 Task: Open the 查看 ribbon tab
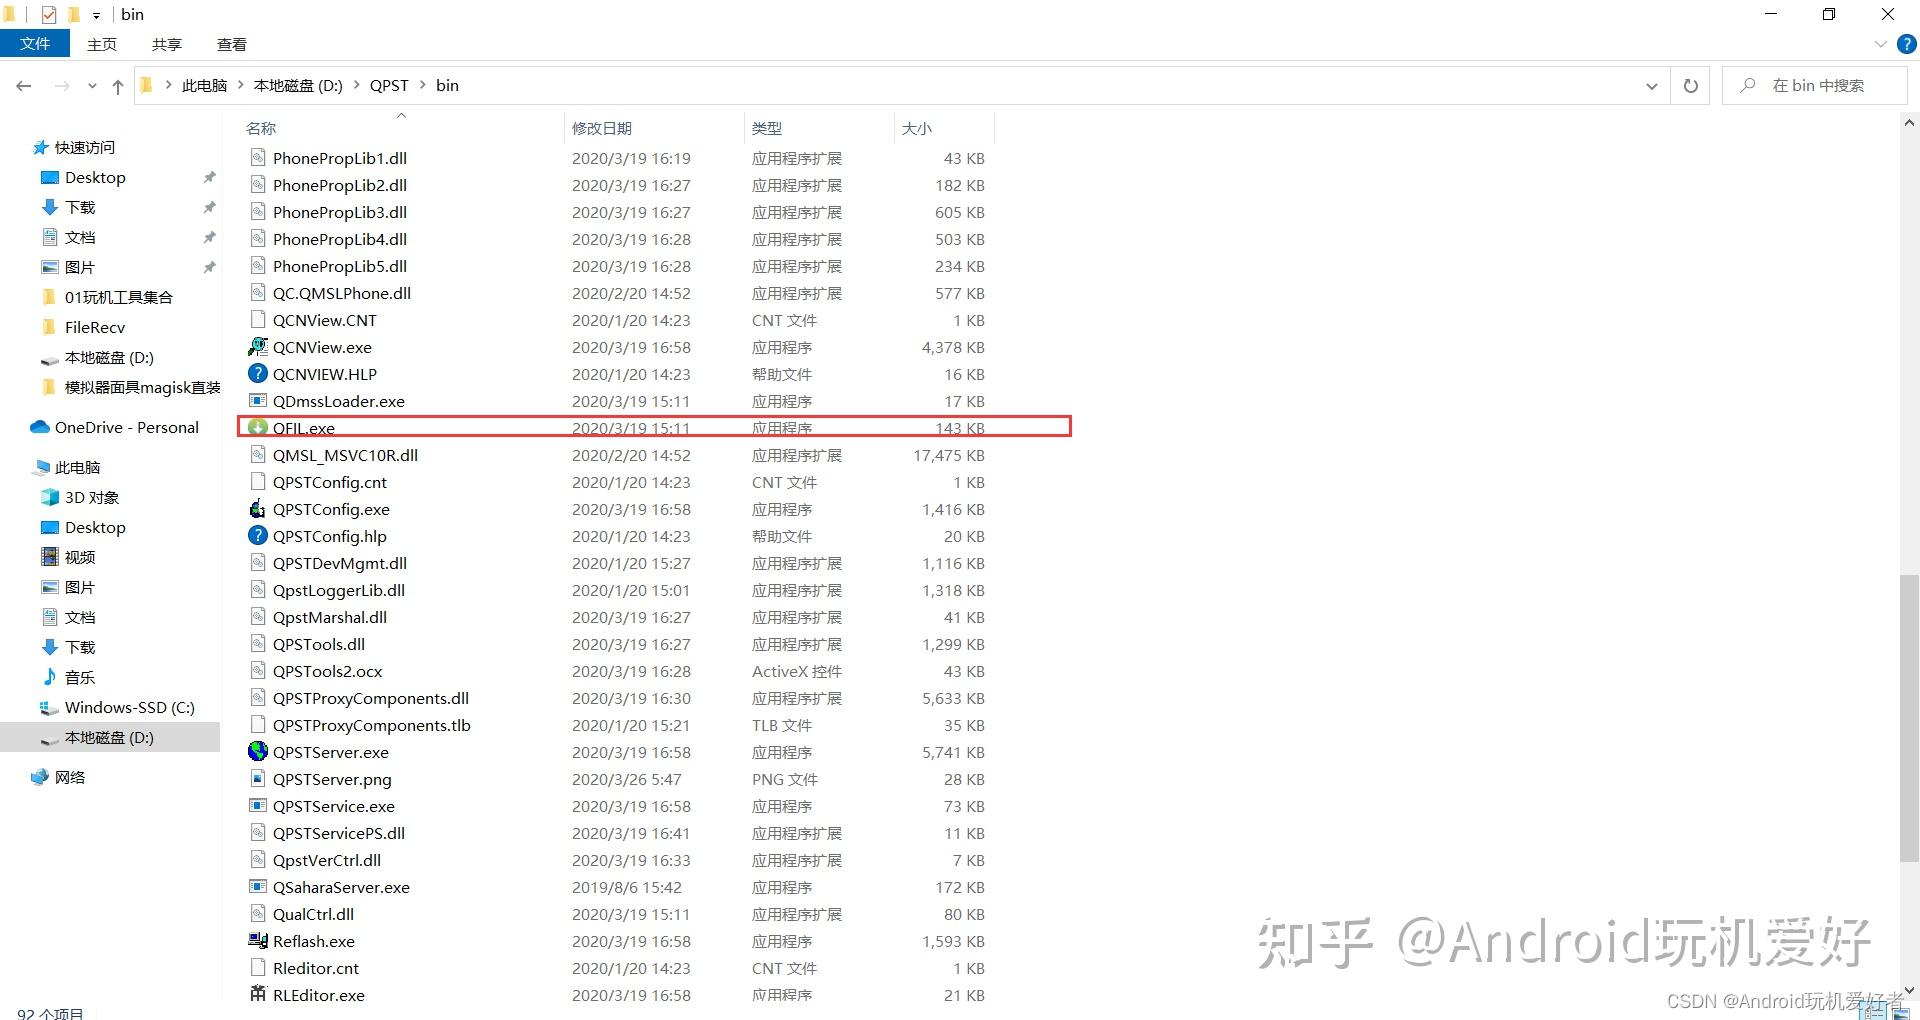tap(232, 44)
